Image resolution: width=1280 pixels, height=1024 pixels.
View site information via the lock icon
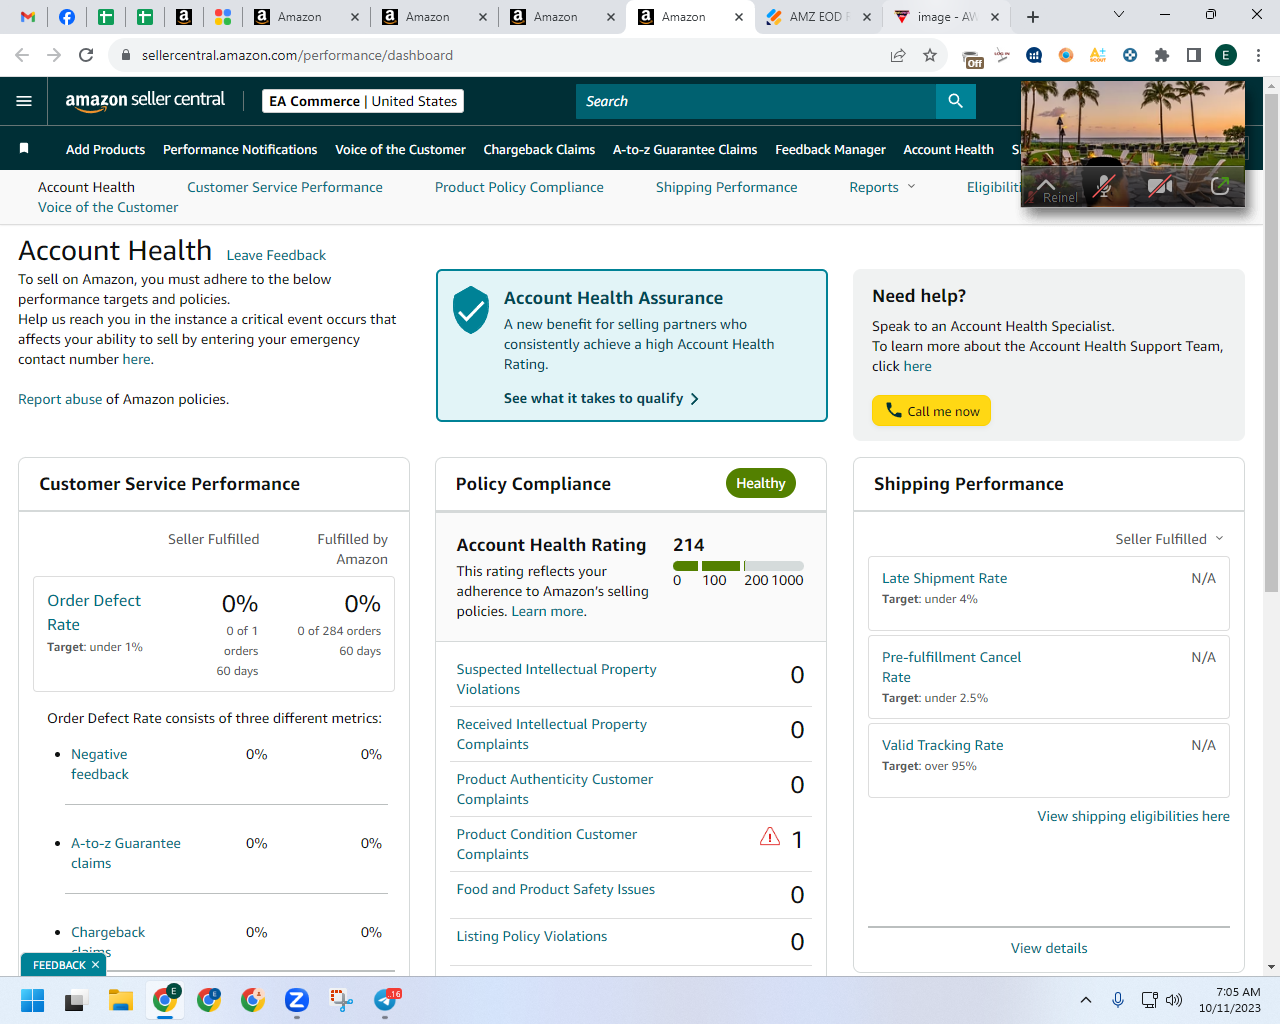[126, 55]
